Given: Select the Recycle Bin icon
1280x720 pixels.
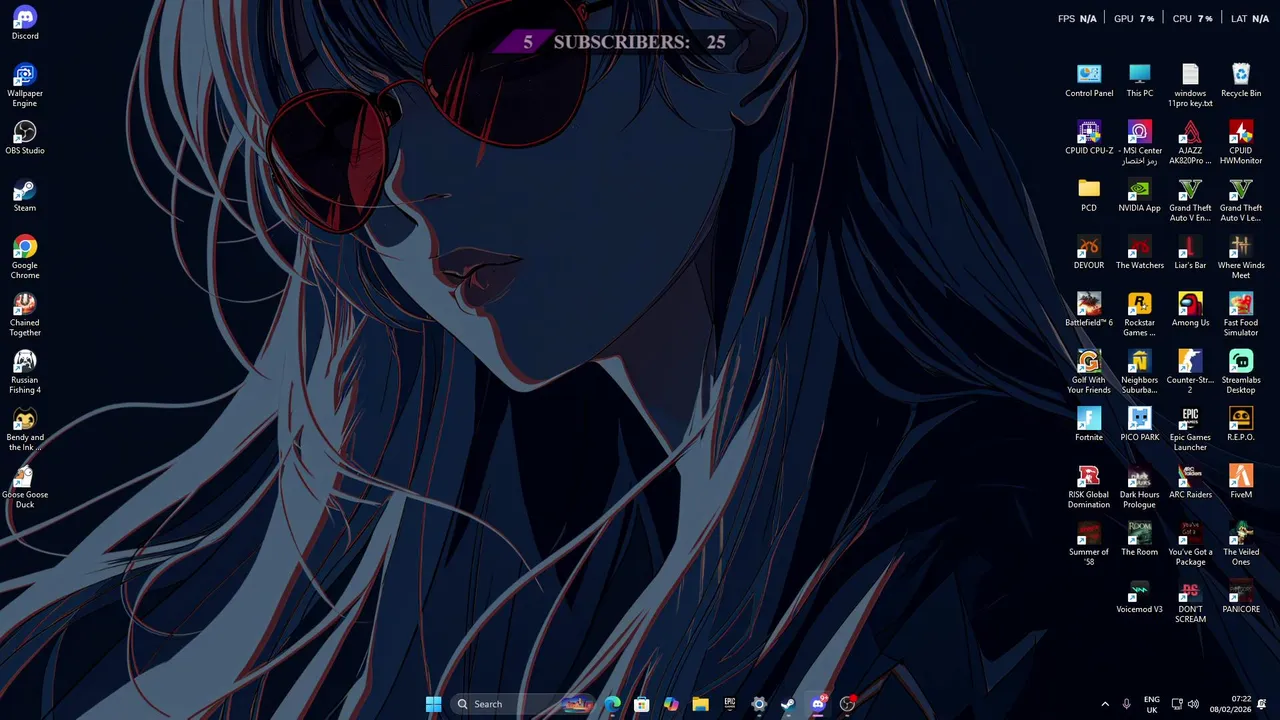Looking at the screenshot, I should 1241,80.
